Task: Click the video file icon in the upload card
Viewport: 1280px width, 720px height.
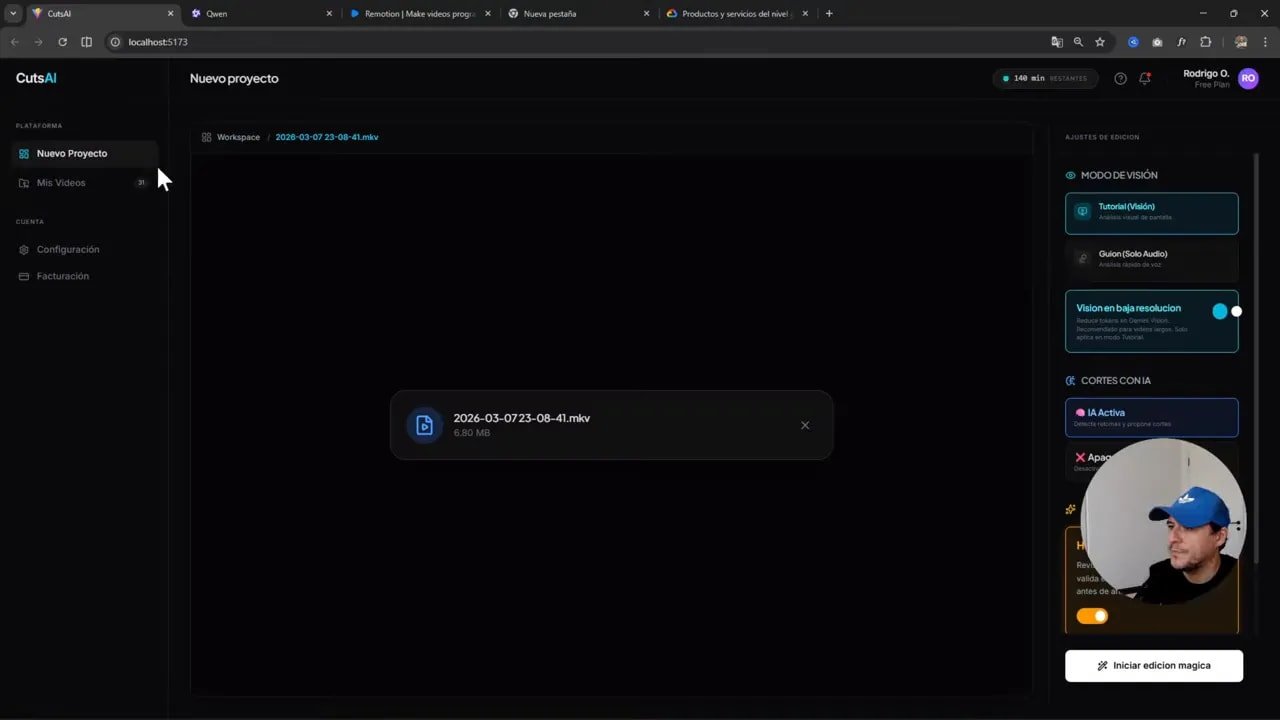Action: [x=424, y=425]
